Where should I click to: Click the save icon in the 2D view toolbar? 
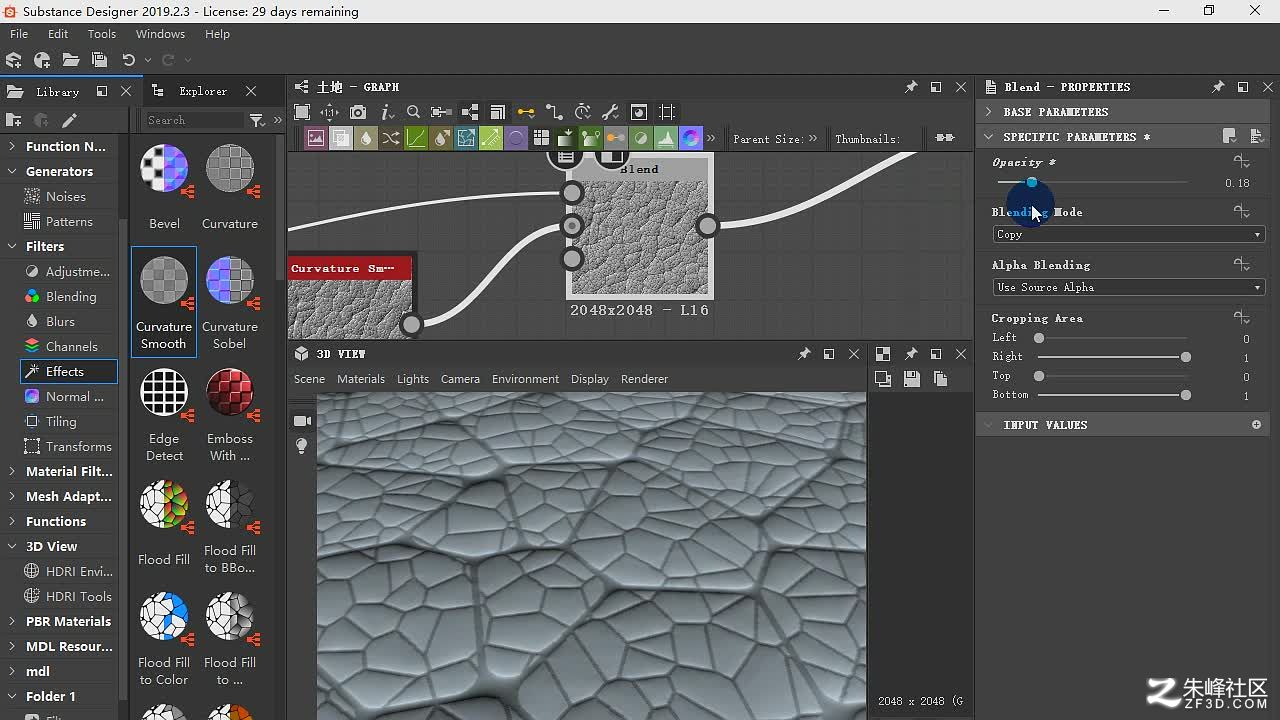911,378
